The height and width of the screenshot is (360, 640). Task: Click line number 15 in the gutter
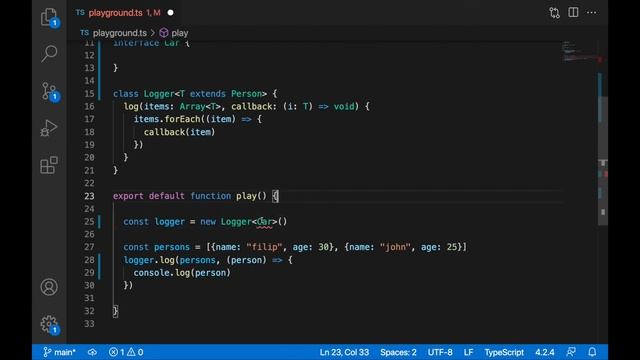pyautogui.click(x=89, y=94)
